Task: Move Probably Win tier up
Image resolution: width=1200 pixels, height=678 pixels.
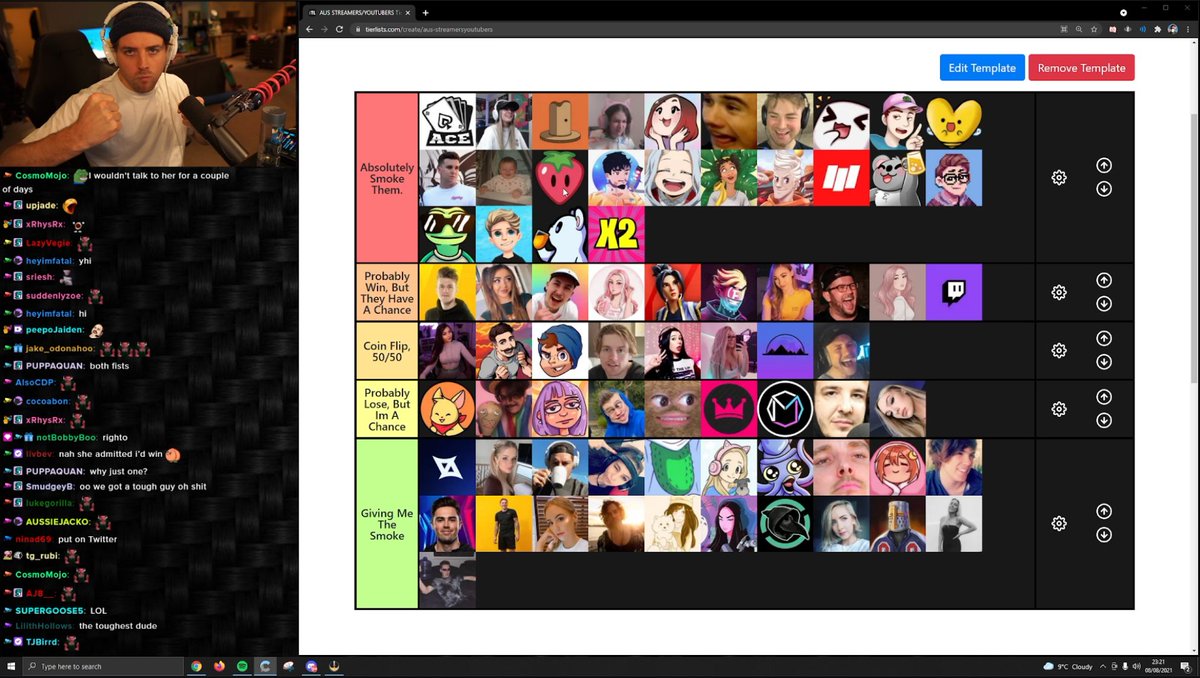Action: [x=1104, y=281]
